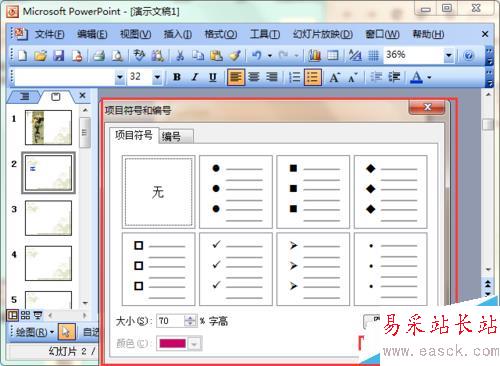This screenshot has height=366, width=500.
Task: Increase the indent level
Action: [394, 77]
